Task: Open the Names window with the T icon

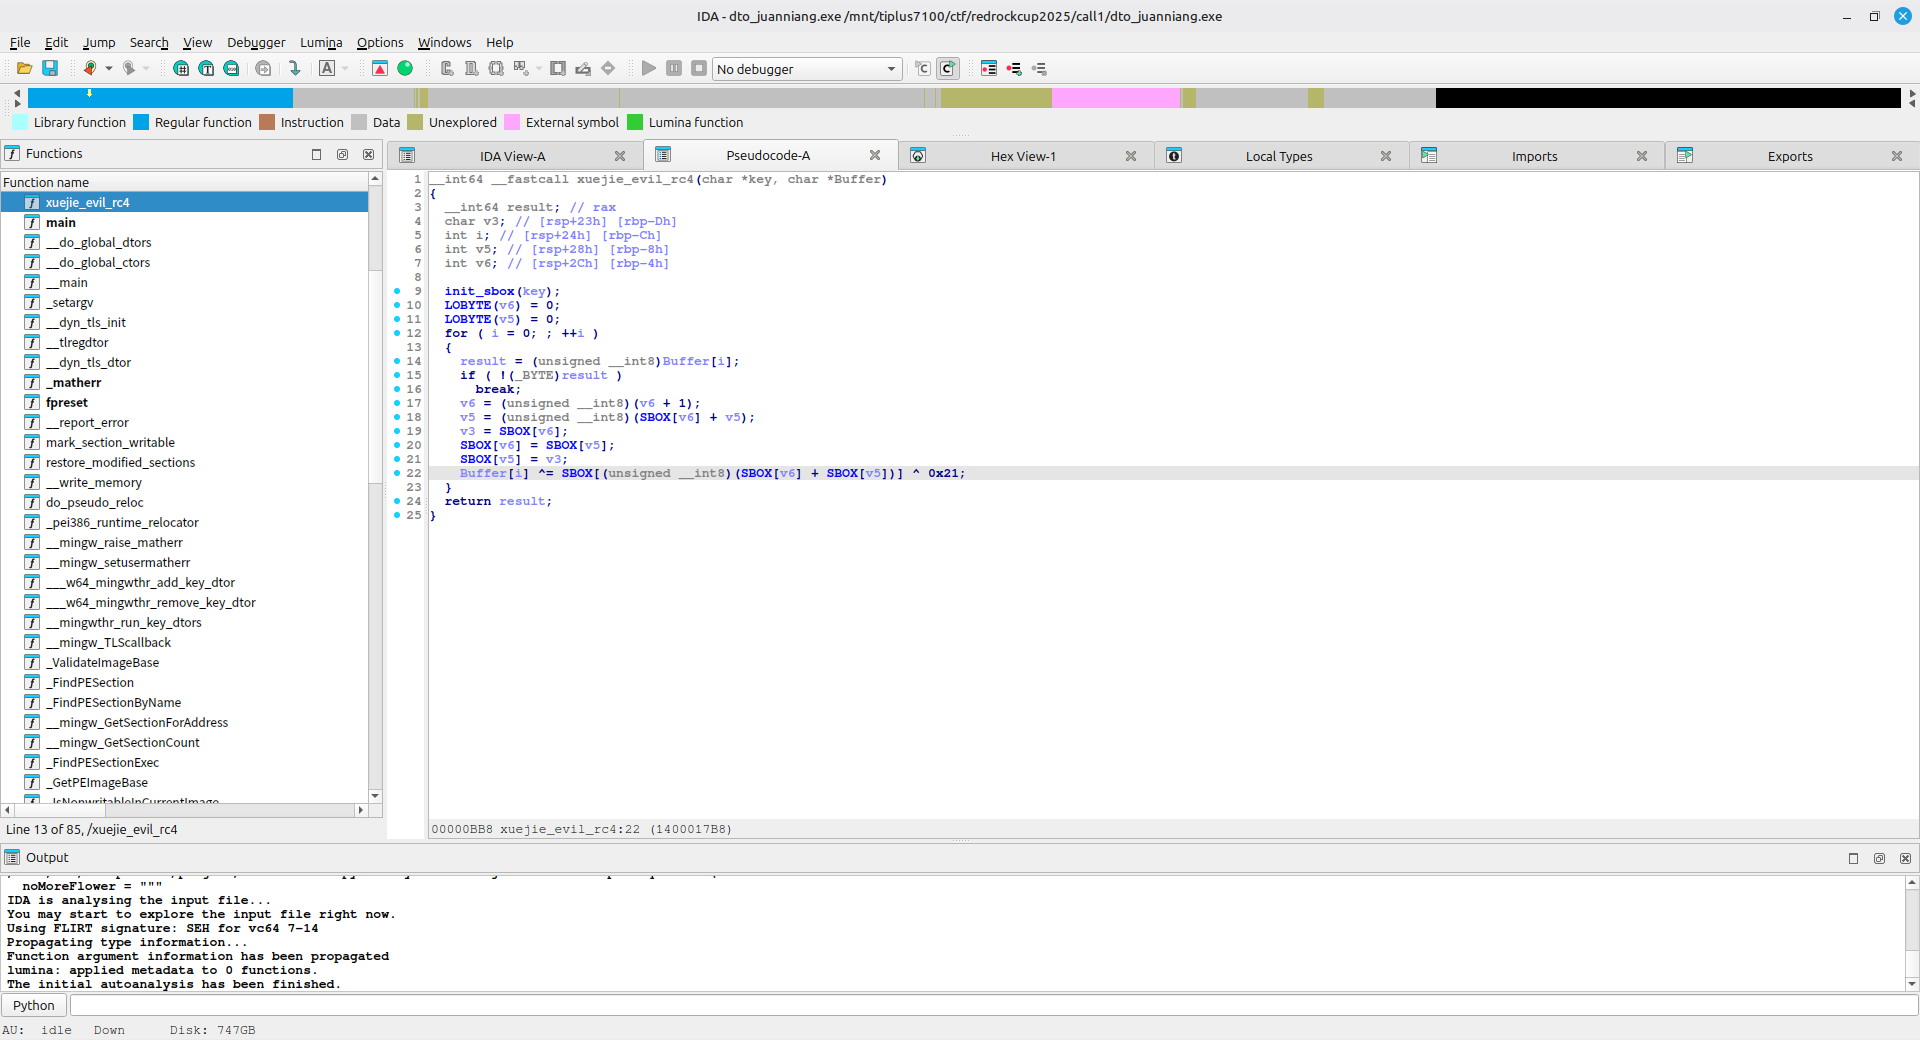Action: point(206,68)
